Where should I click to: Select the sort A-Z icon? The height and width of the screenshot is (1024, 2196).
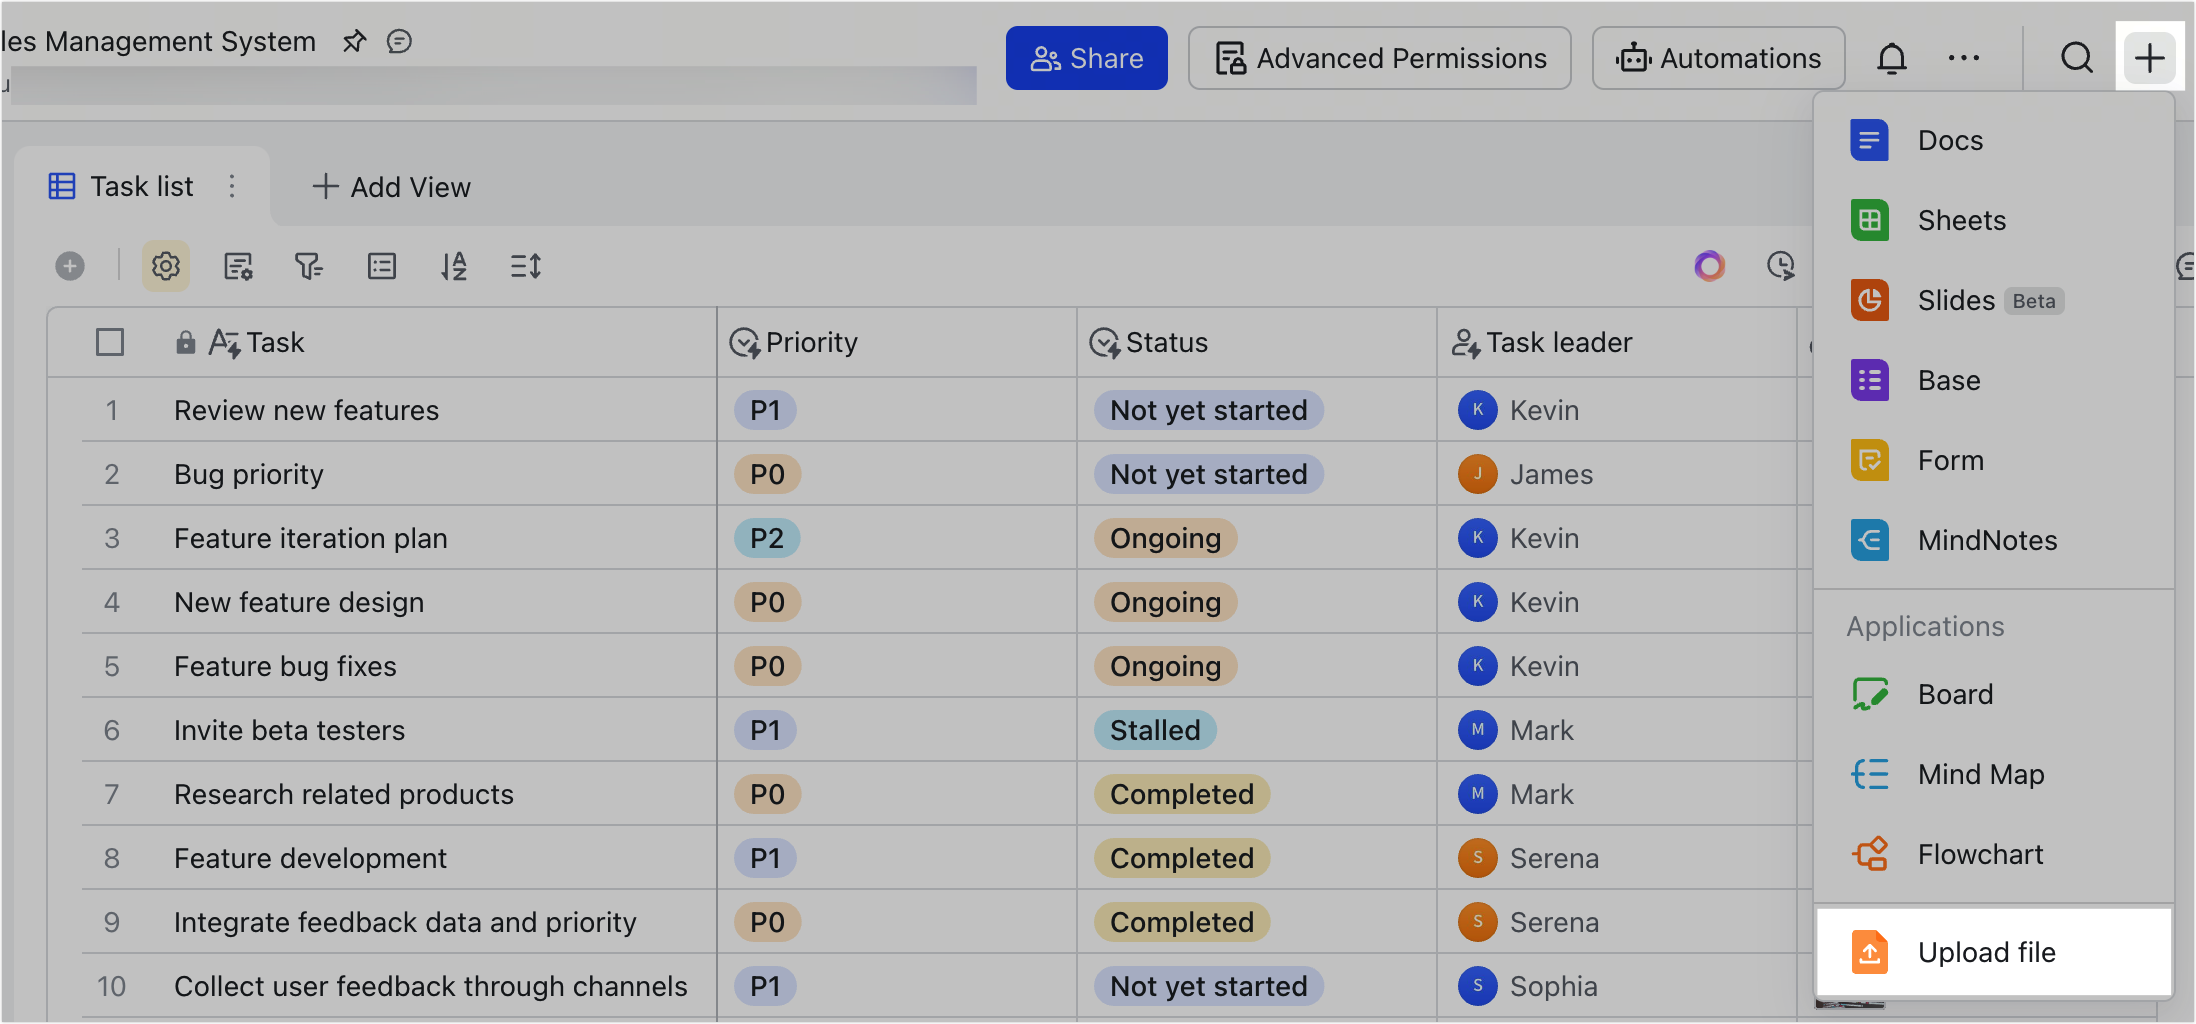click(x=454, y=266)
